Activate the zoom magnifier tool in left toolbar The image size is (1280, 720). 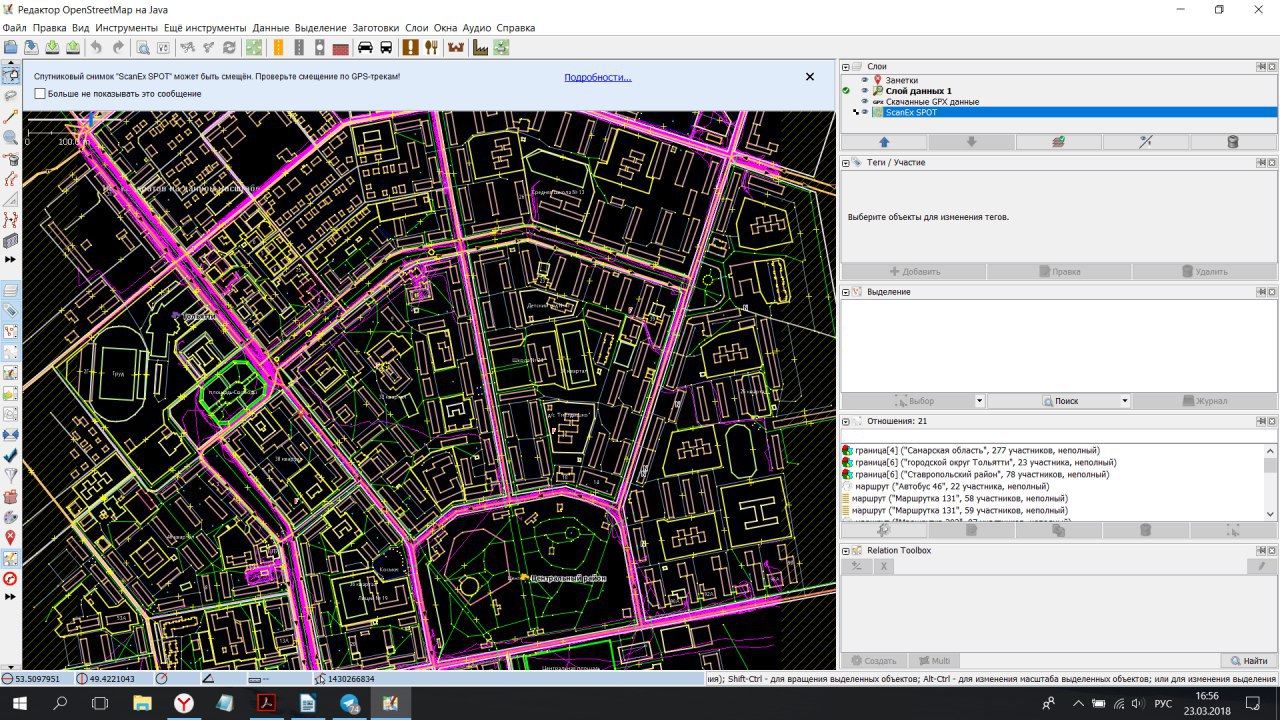11,137
